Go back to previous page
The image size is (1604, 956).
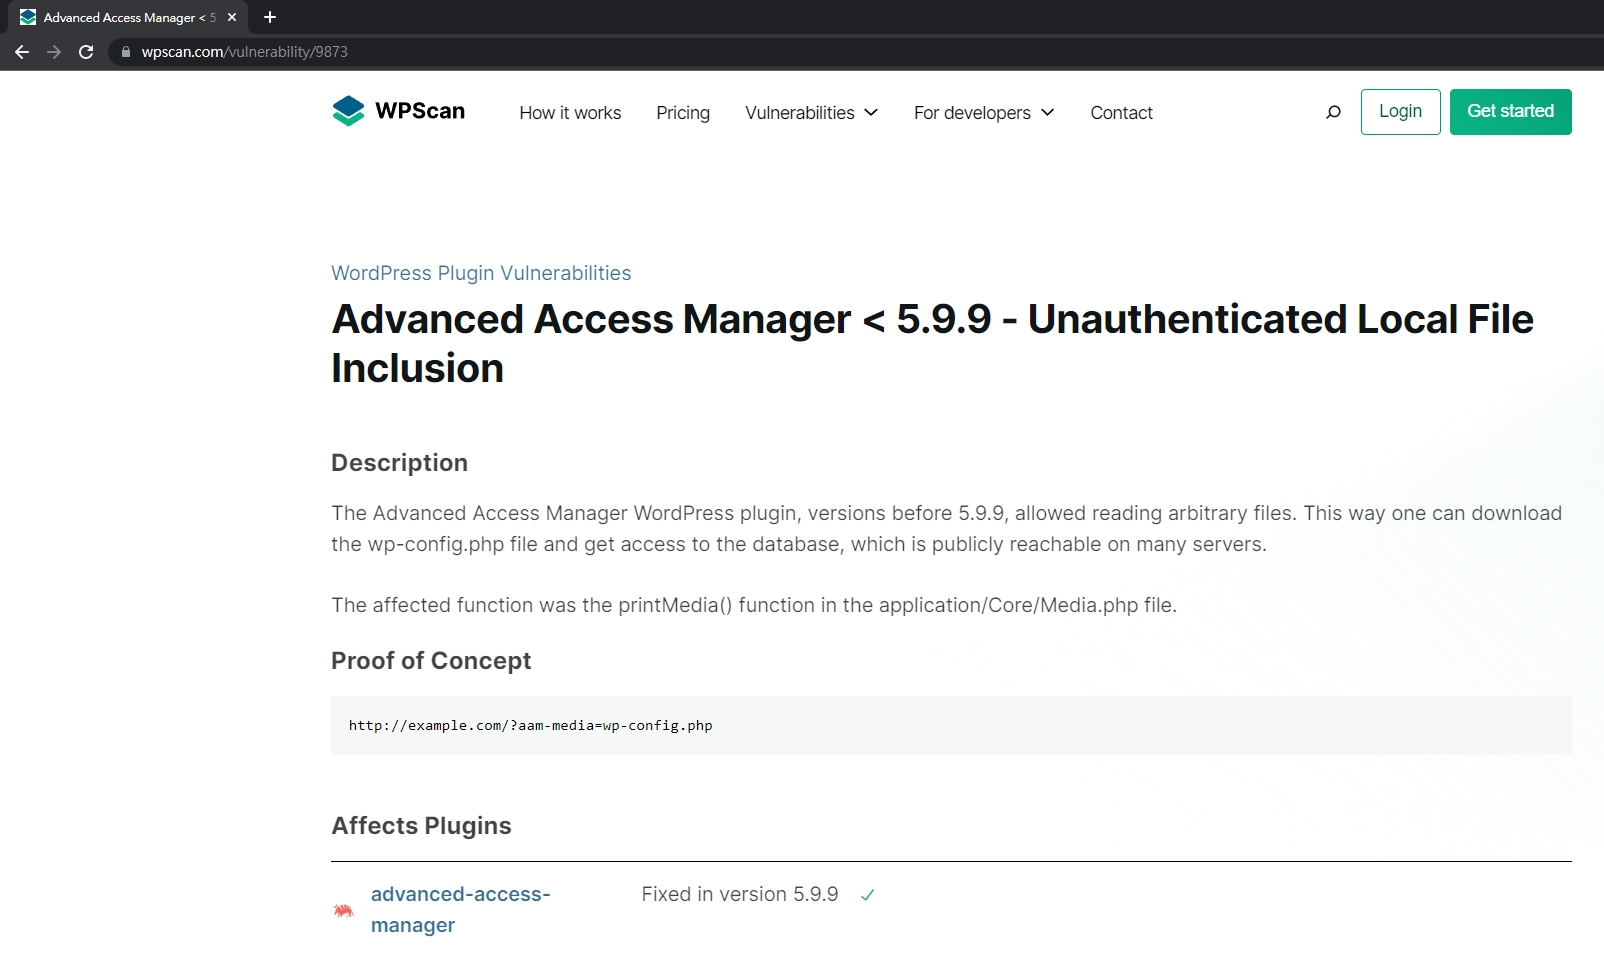pos(22,52)
